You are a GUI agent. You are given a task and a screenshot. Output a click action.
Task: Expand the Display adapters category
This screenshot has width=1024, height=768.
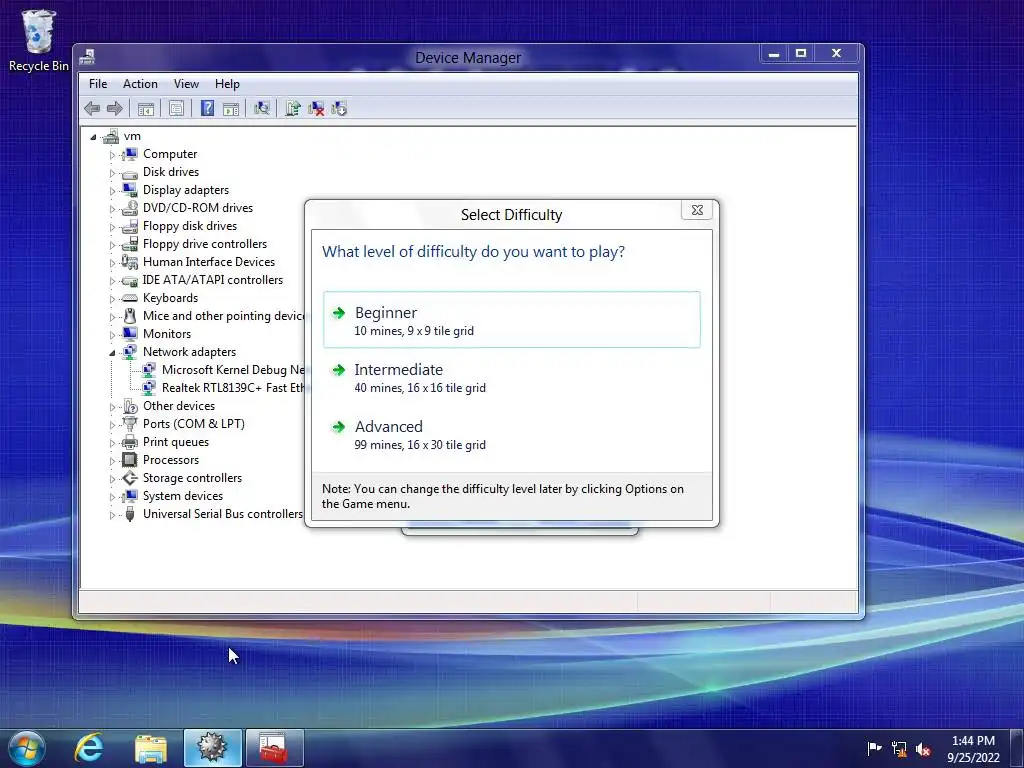tap(112, 191)
